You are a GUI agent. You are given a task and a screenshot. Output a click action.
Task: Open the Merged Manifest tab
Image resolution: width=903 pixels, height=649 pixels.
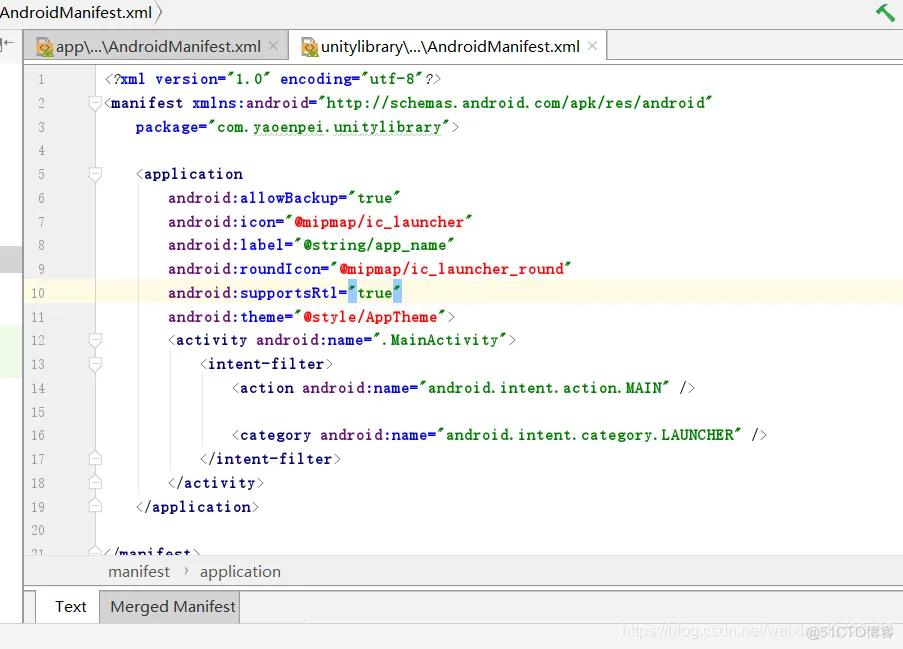[172, 606]
